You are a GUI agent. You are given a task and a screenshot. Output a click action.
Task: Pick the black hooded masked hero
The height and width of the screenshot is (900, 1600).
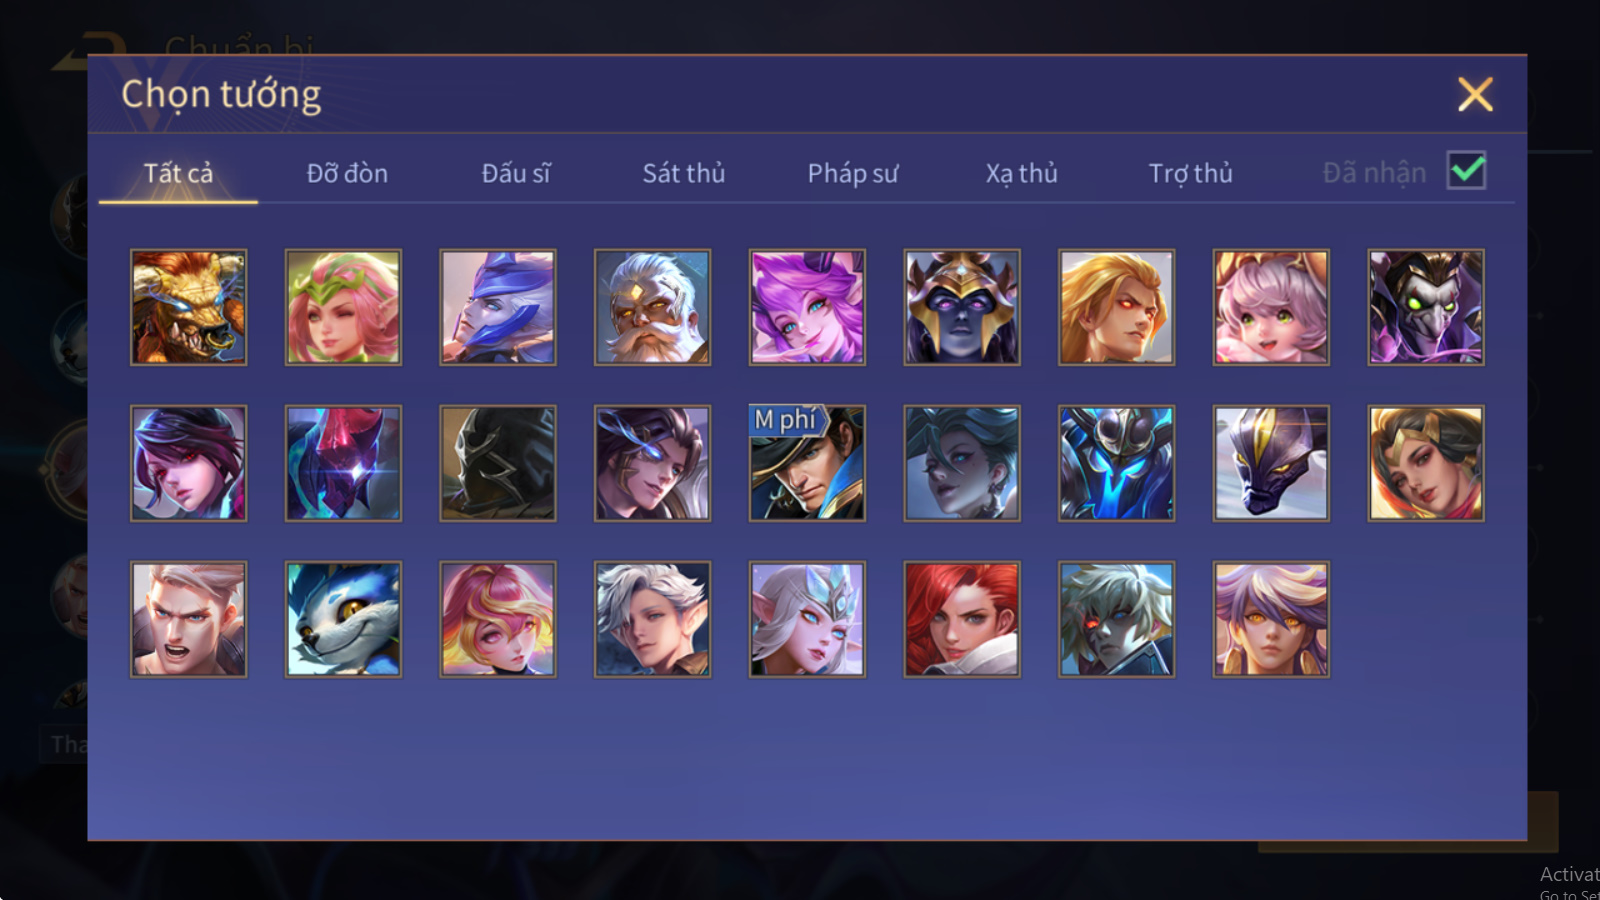[498, 463]
